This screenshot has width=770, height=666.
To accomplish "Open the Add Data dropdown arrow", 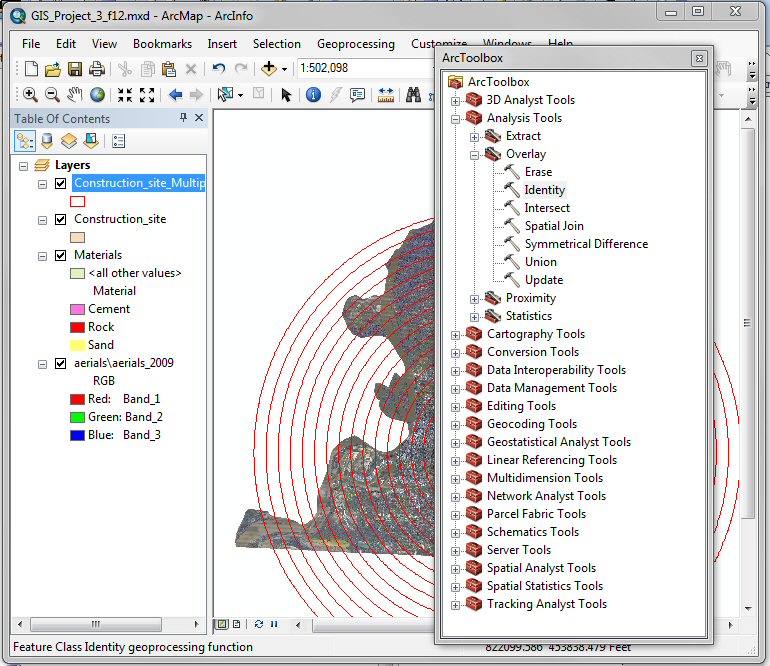I will click(x=284, y=69).
